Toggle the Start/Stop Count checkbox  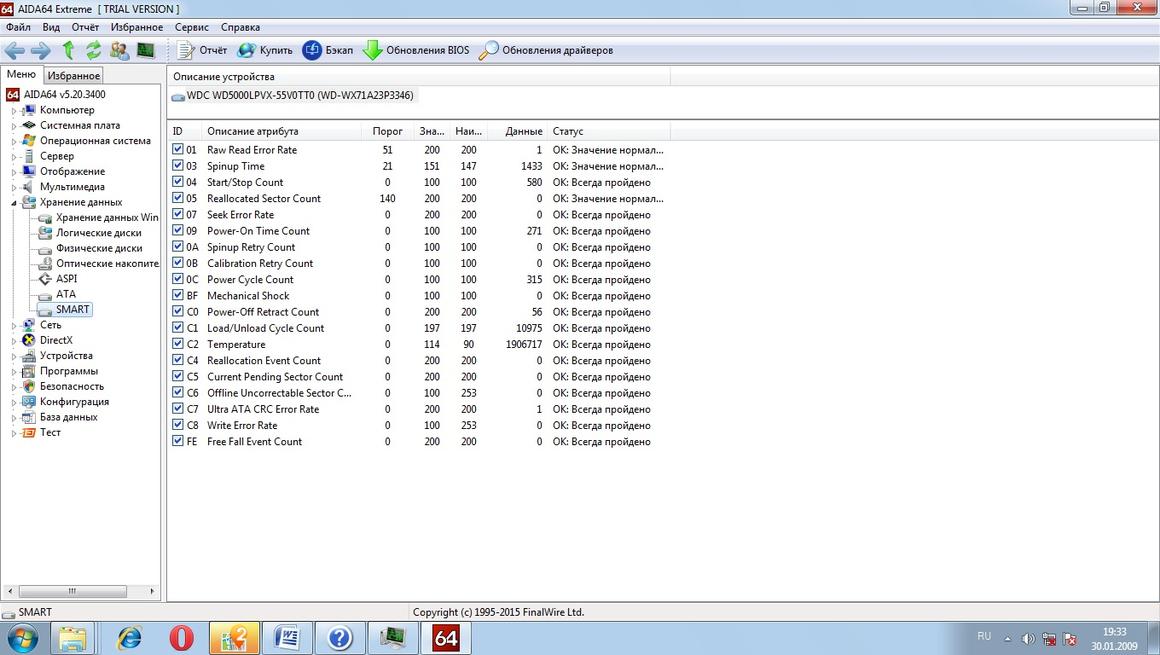coord(178,181)
